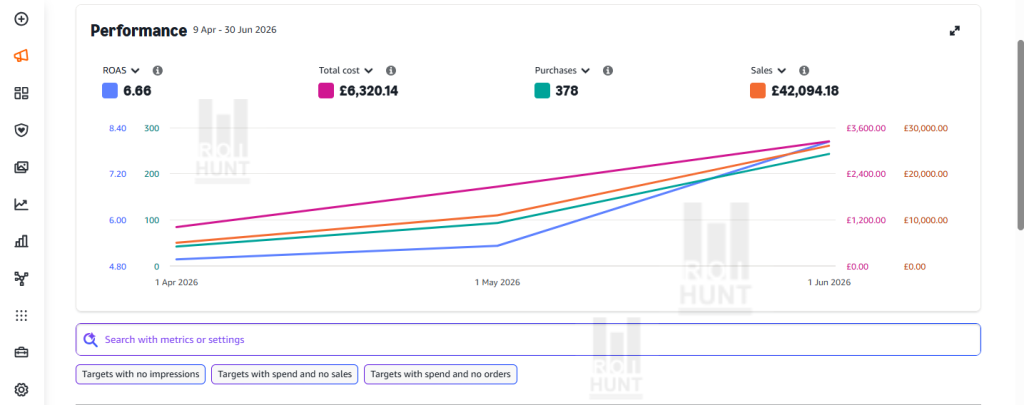
Task: Open the nine-dot apps grid icon
Action: pos(21,316)
